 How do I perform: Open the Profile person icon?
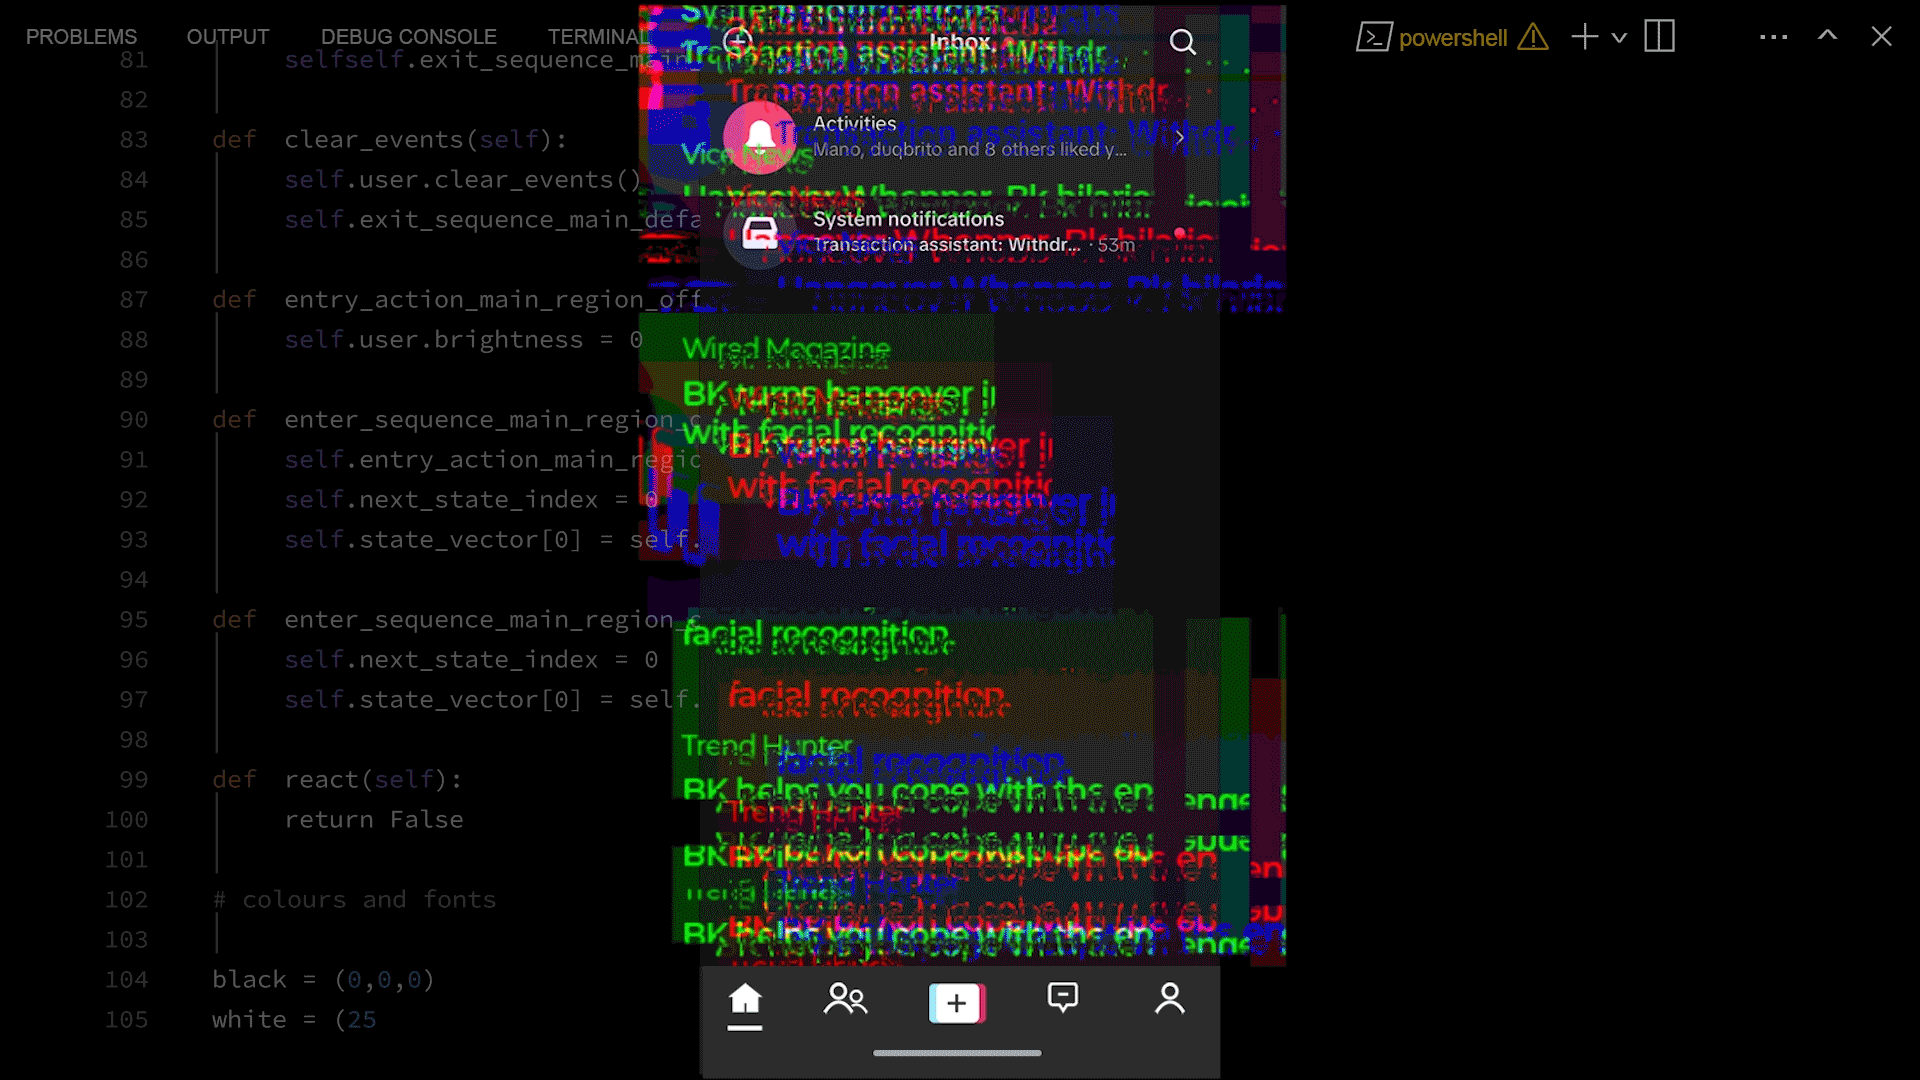pyautogui.click(x=1169, y=999)
